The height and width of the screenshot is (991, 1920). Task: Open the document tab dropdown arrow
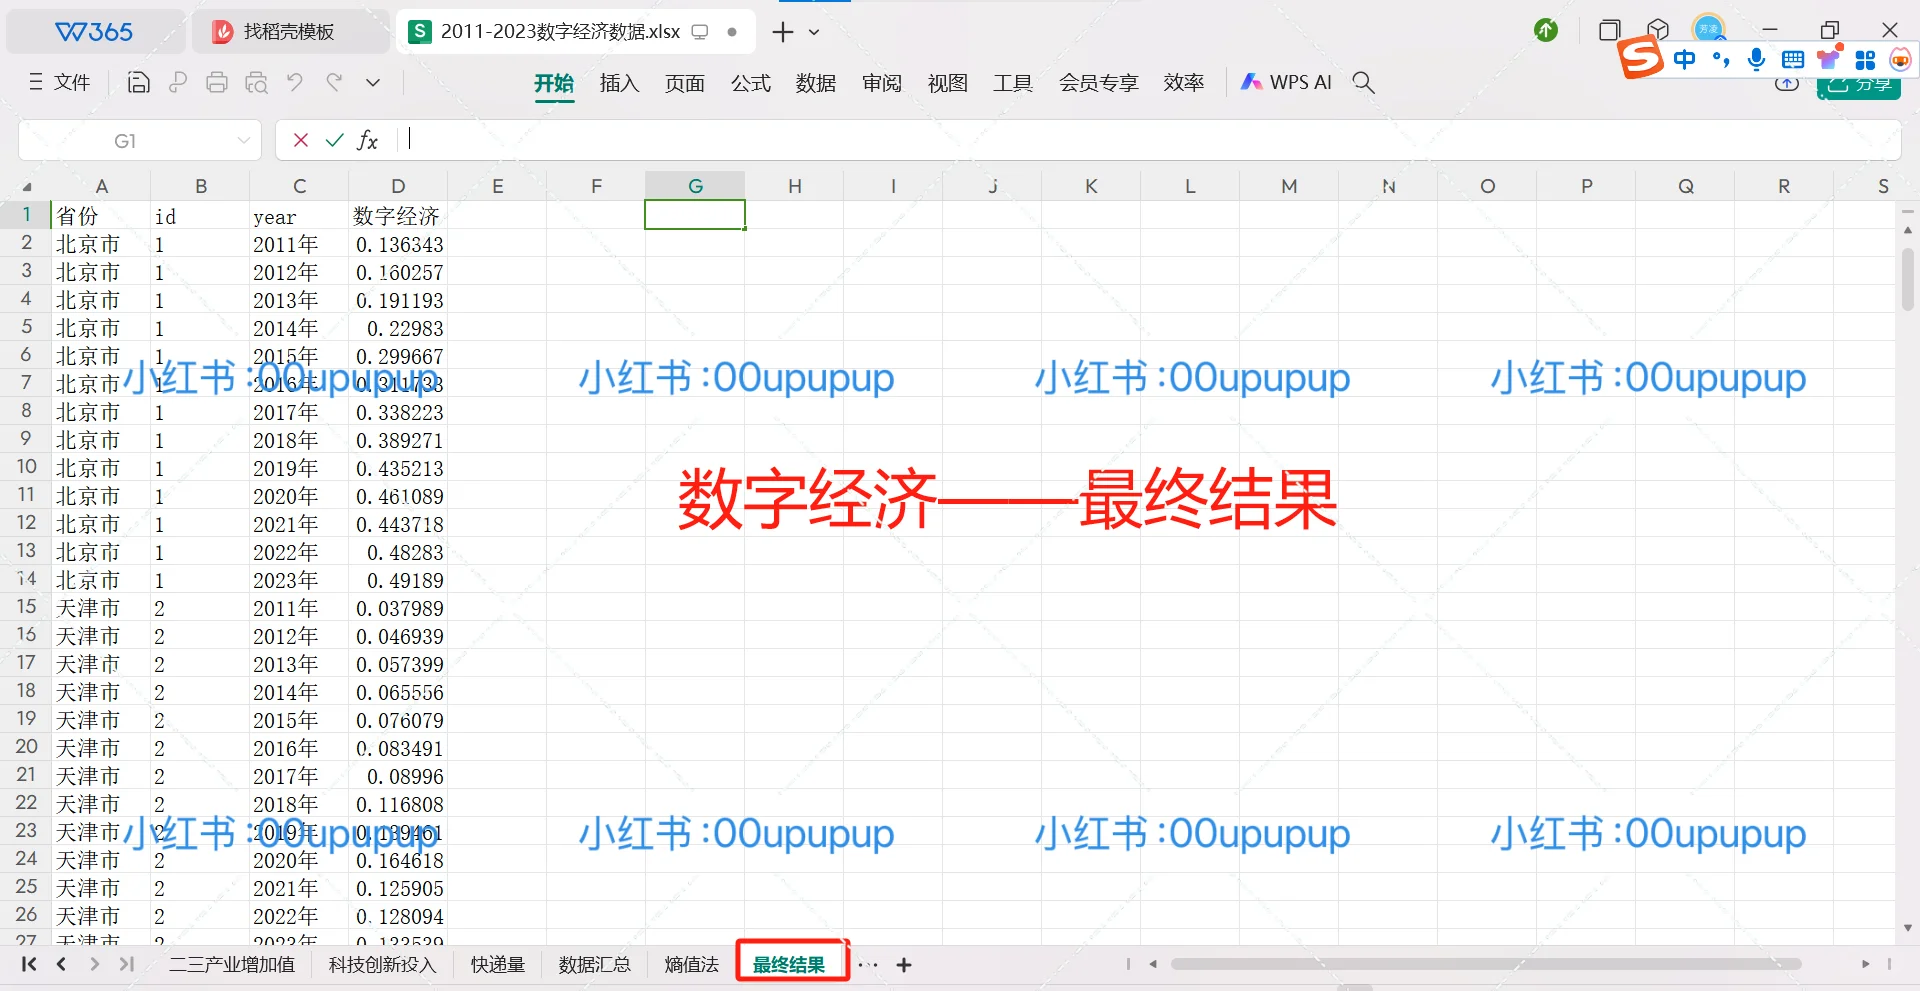[x=815, y=32]
